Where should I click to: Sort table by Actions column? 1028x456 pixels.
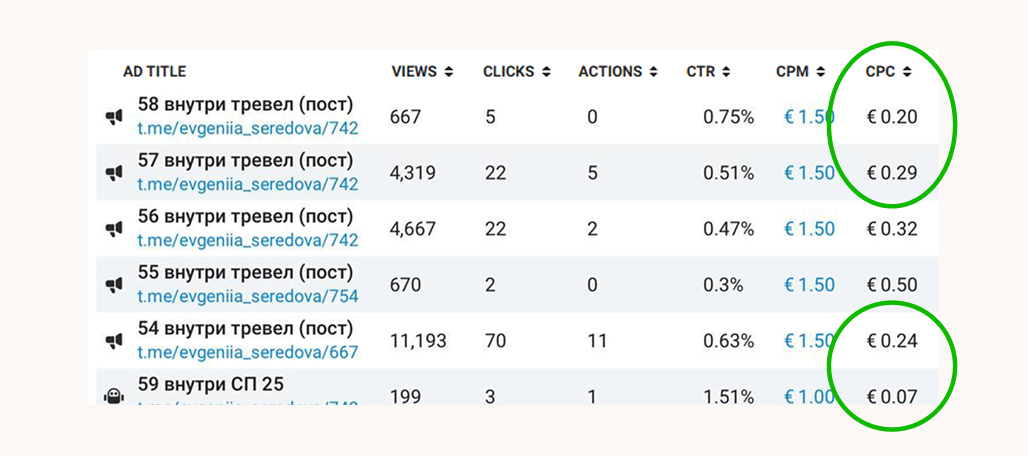617,72
